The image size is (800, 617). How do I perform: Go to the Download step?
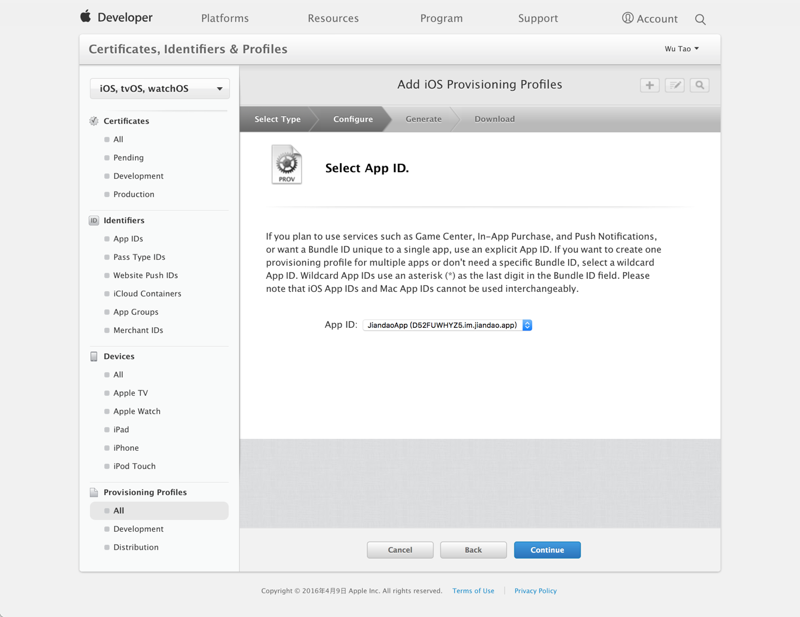click(494, 119)
